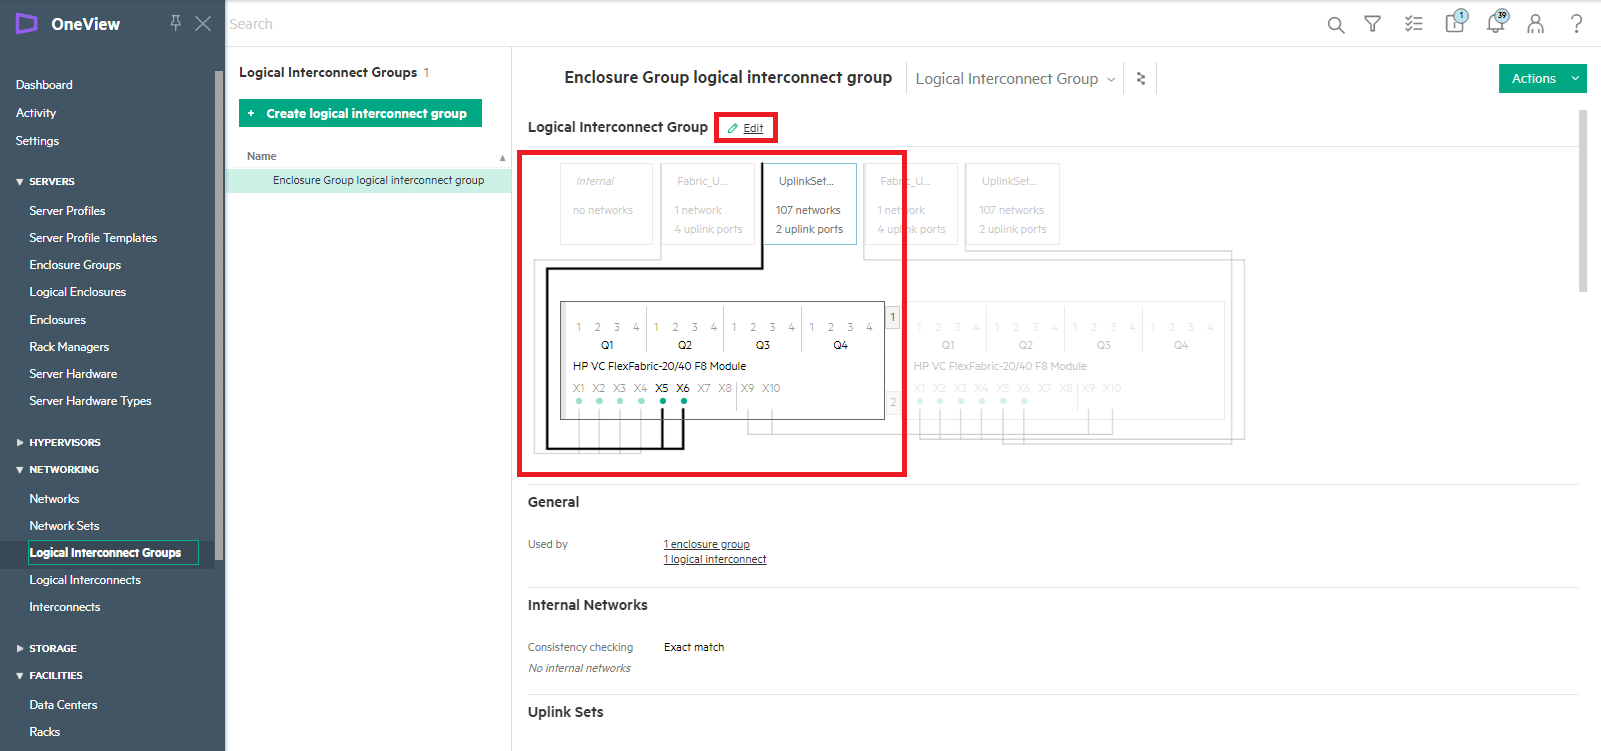Viewport: 1601px width, 751px height.
Task: Go to Dashboard
Action: pos(44,85)
